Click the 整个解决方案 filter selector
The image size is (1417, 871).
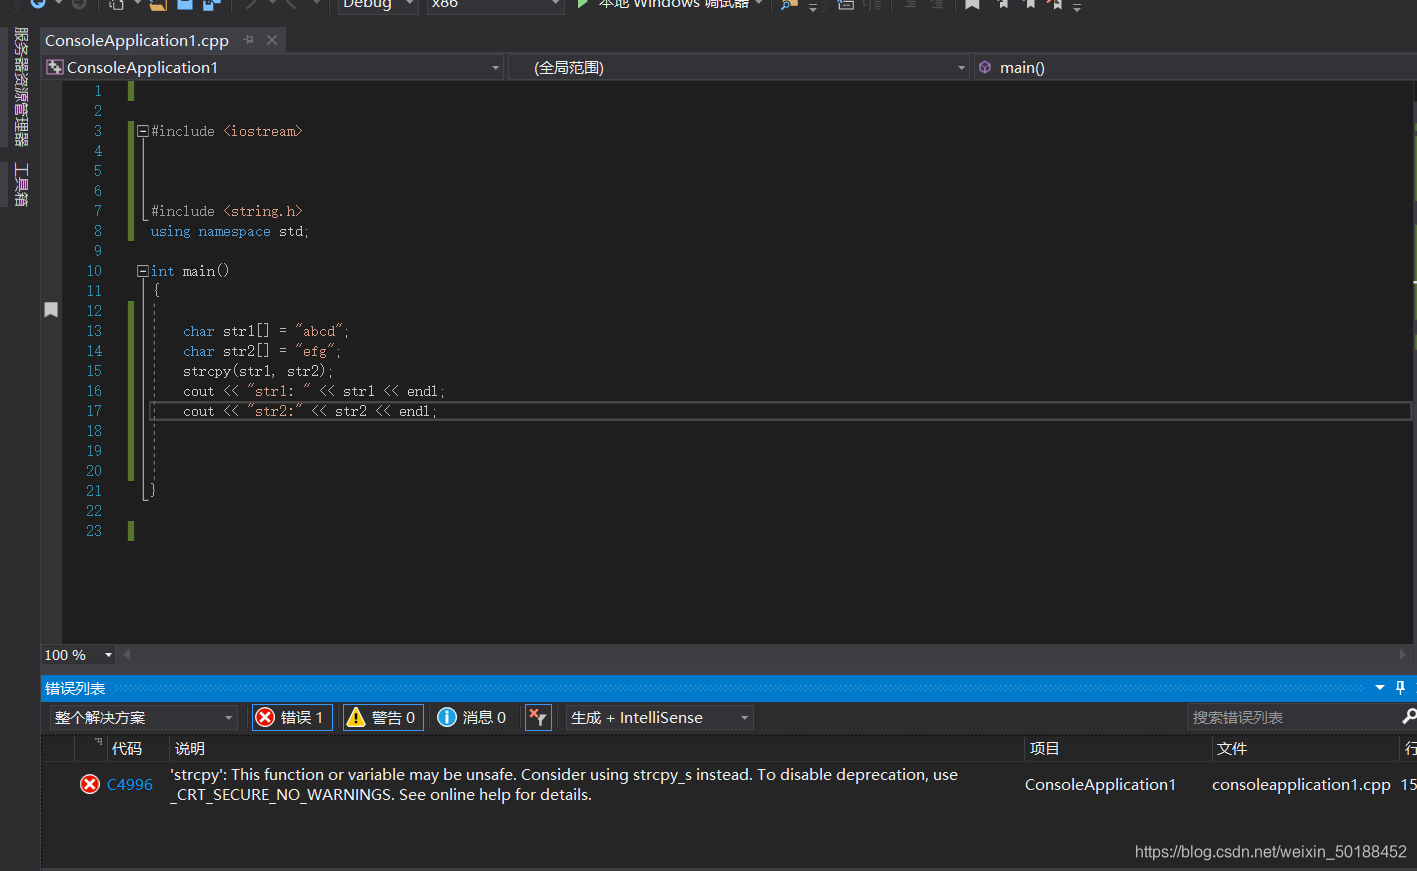coord(143,717)
